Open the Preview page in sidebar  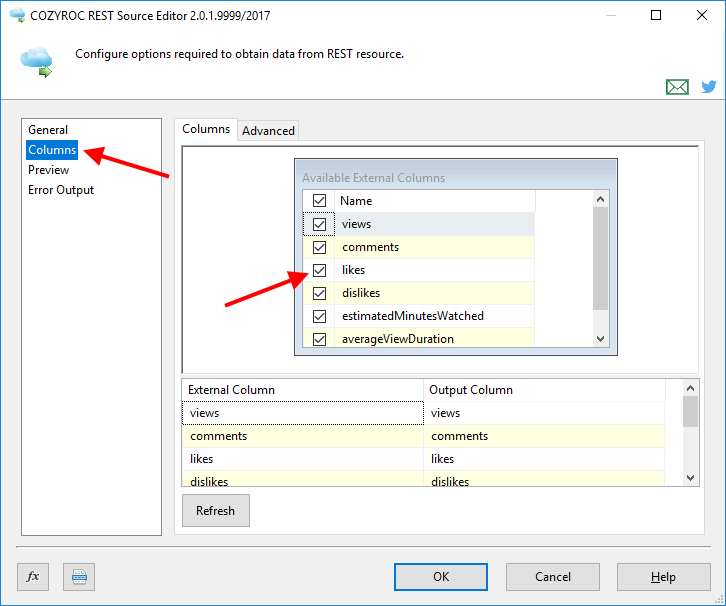(49, 170)
